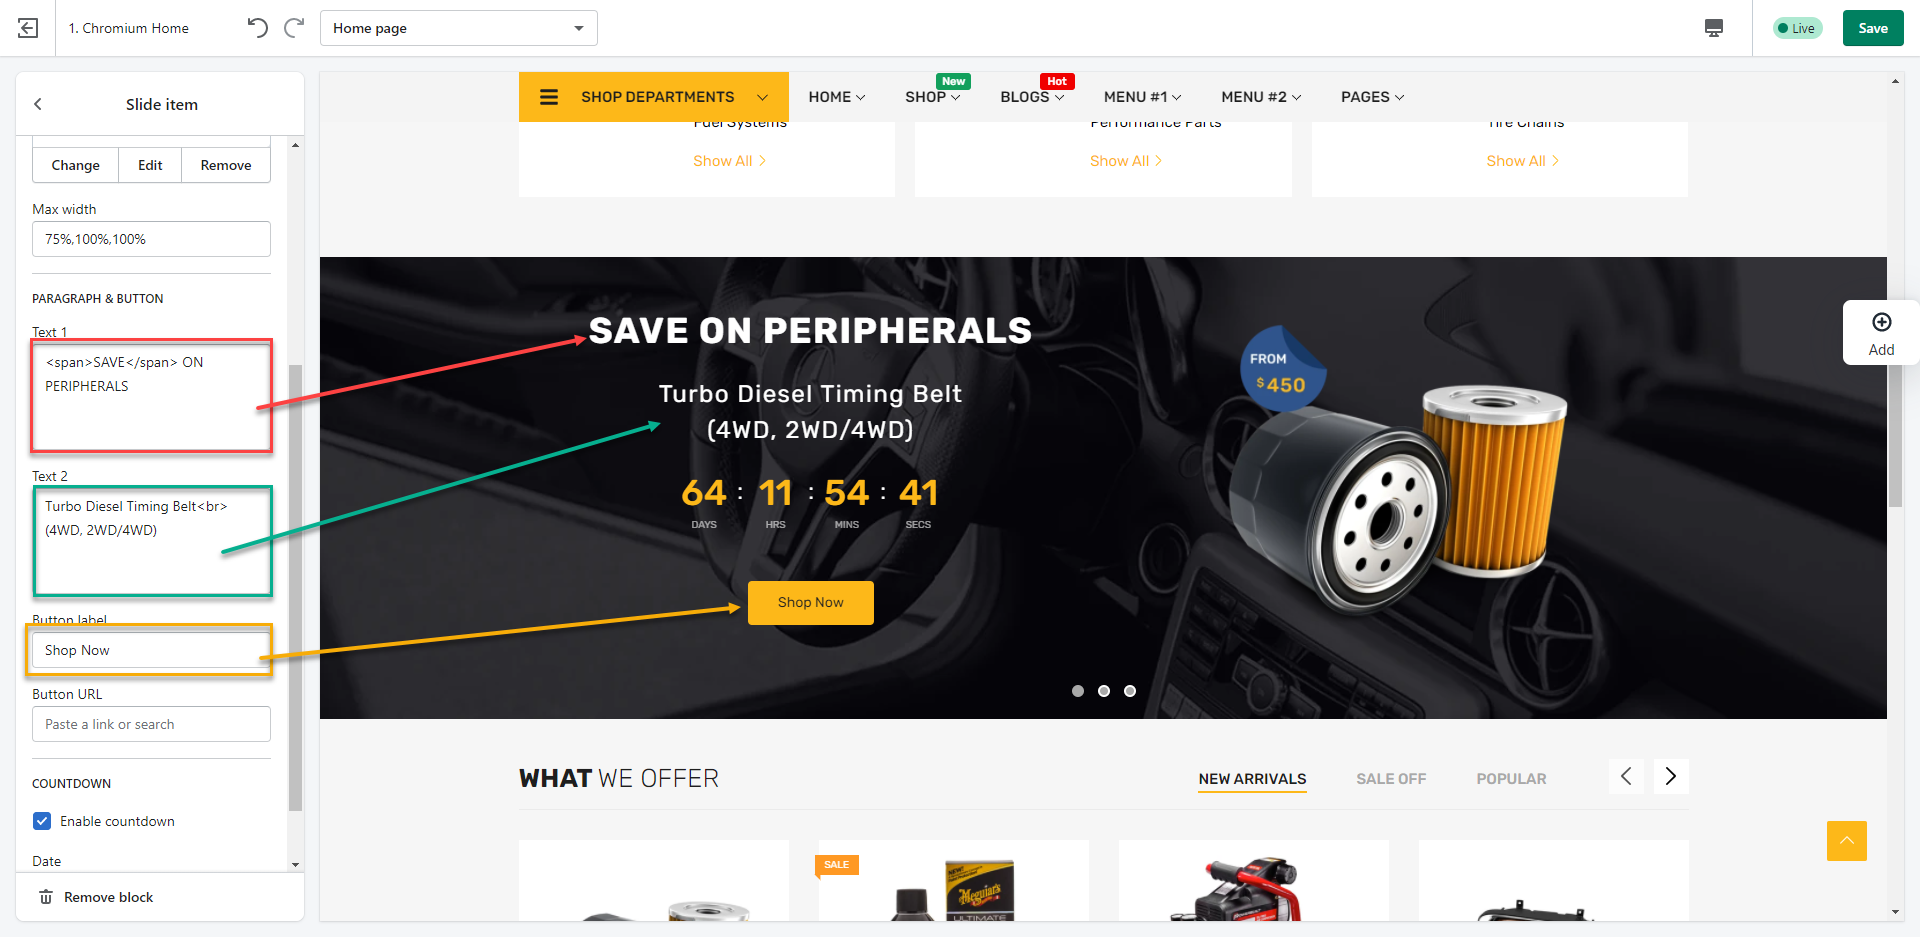Go back from Slide item panel
Image resolution: width=1920 pixels, height=937 pixels.
(38, 104)
